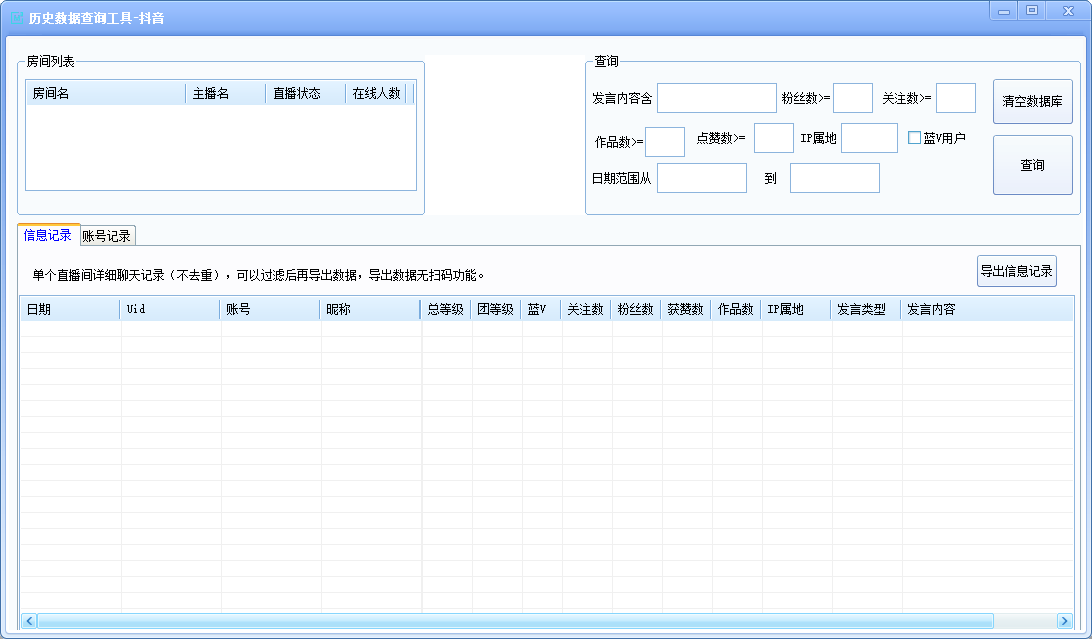Open the 账号记录 tab
This screenshot has width=1092, height=639.
(x=107, y=236)
